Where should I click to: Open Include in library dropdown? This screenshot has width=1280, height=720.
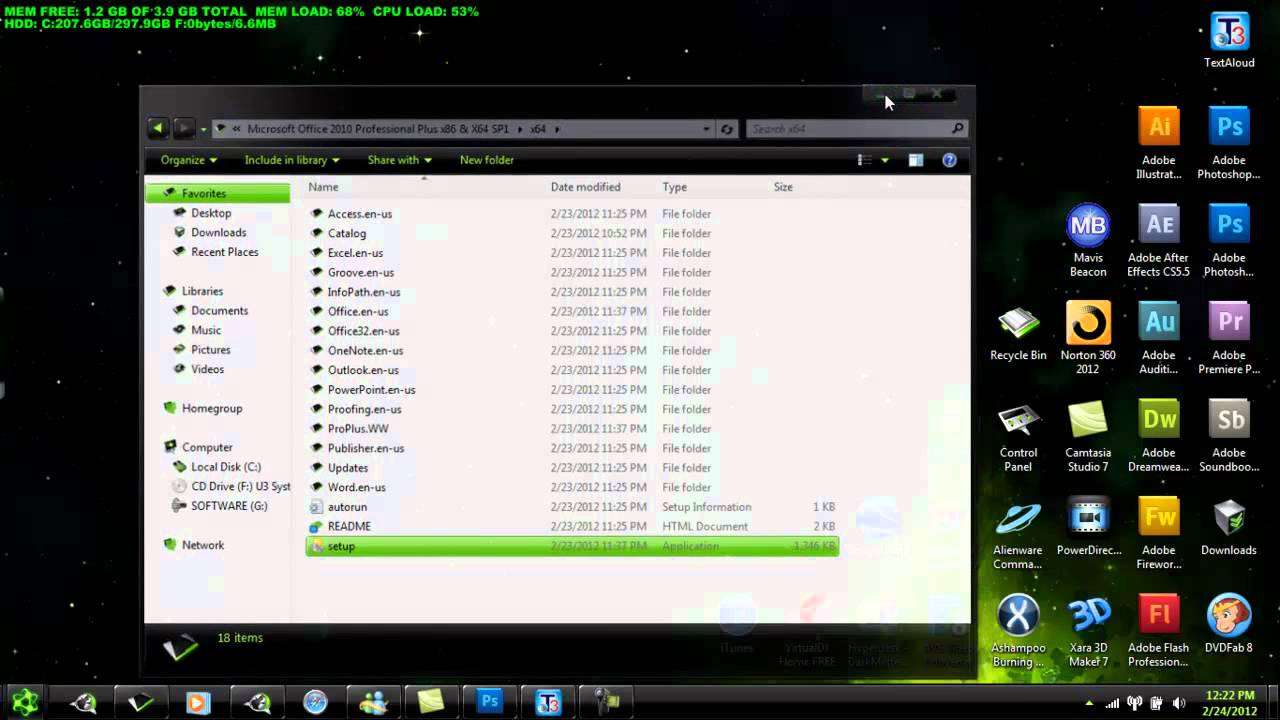pyautogui.click(x=292, y=160)
